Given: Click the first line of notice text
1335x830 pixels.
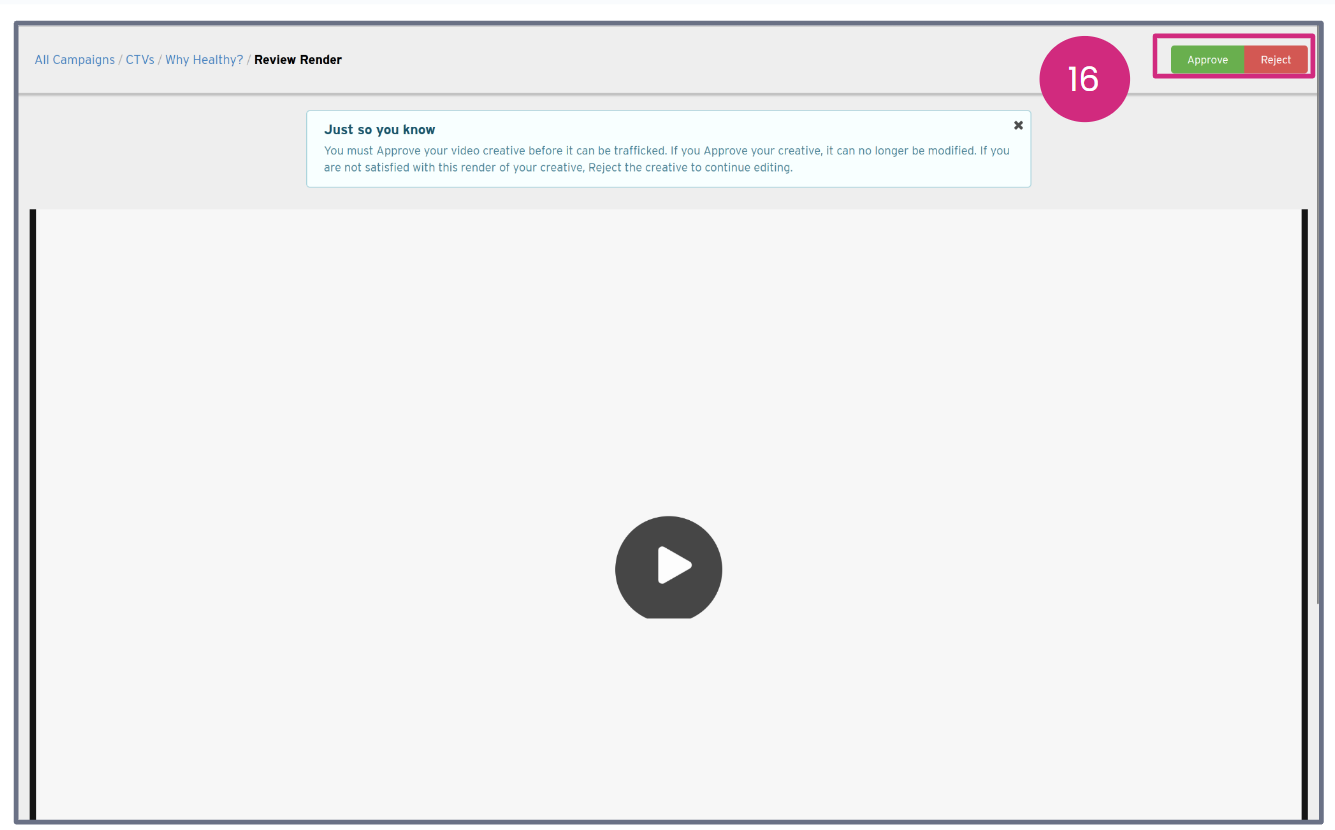Looking at the screenshot, I should point(666,151).
